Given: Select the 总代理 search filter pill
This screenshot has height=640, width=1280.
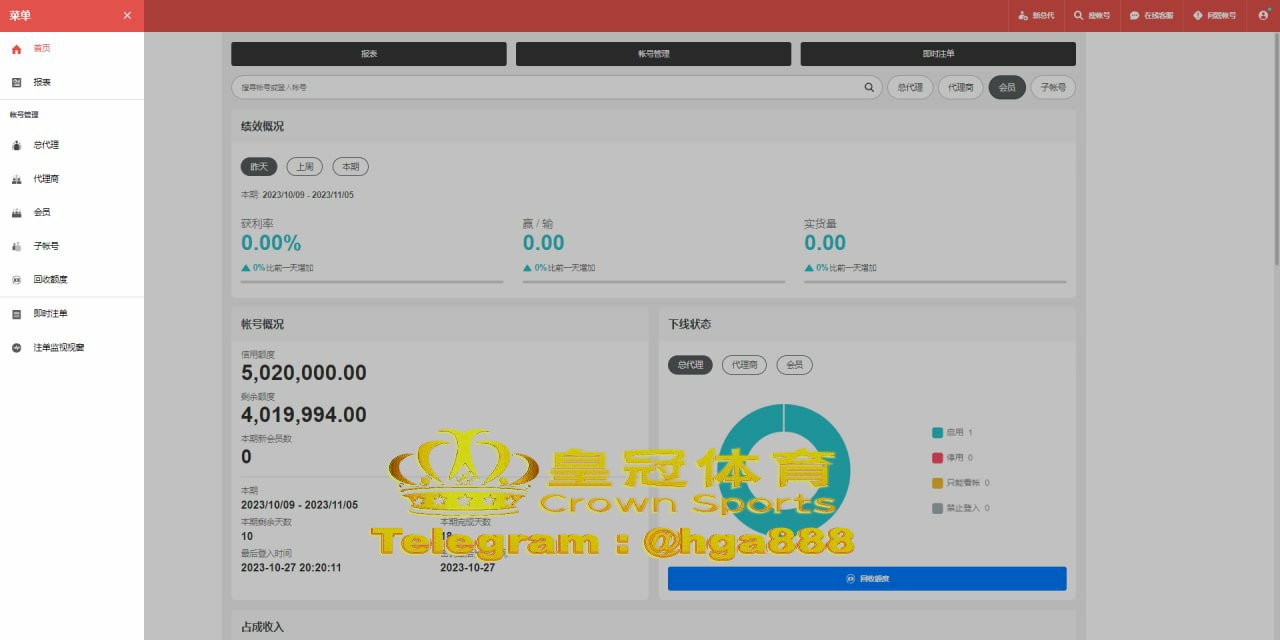Looking at the screenshot, I should tap(910, 87).
